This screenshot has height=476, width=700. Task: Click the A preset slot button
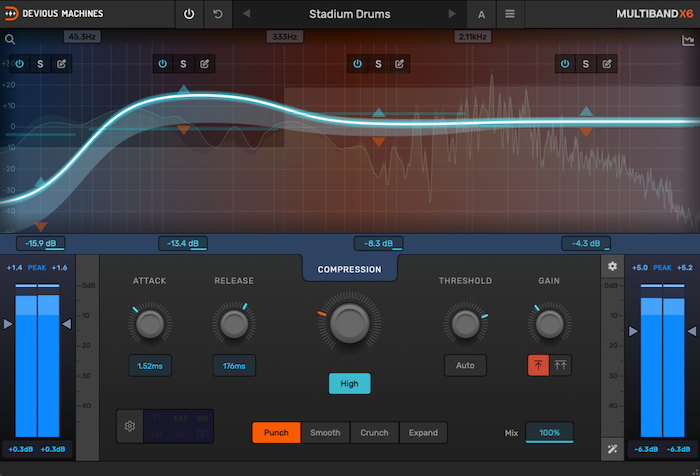481,15
